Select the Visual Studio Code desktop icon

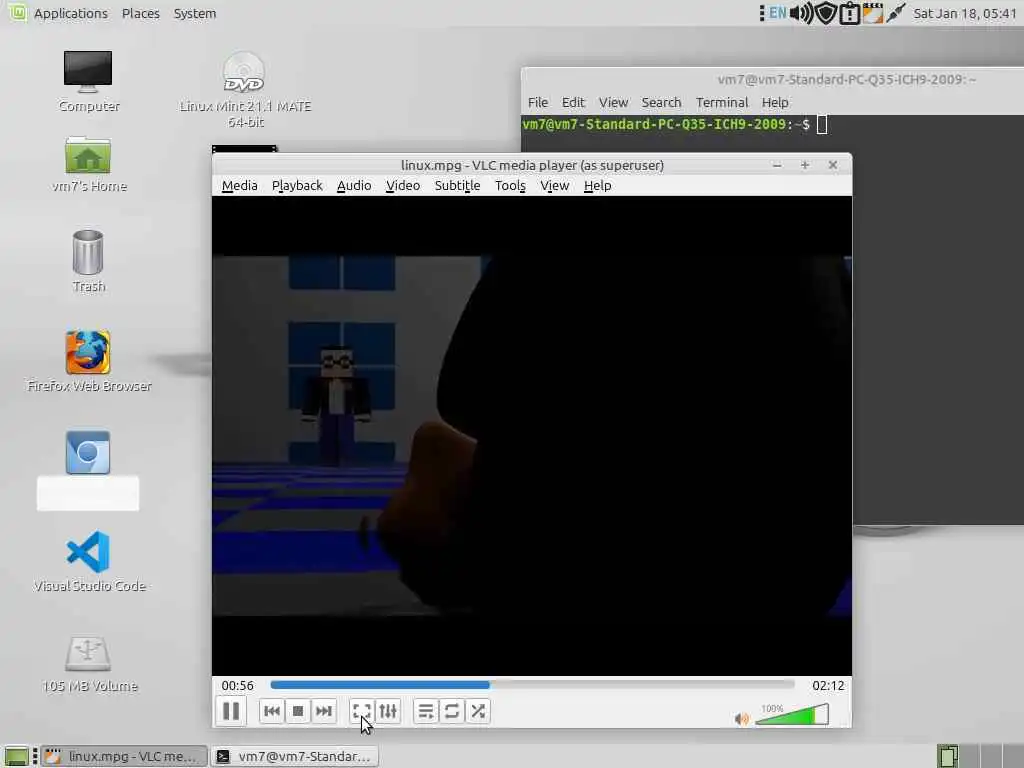pyautogui.click(x=89, y=562)
